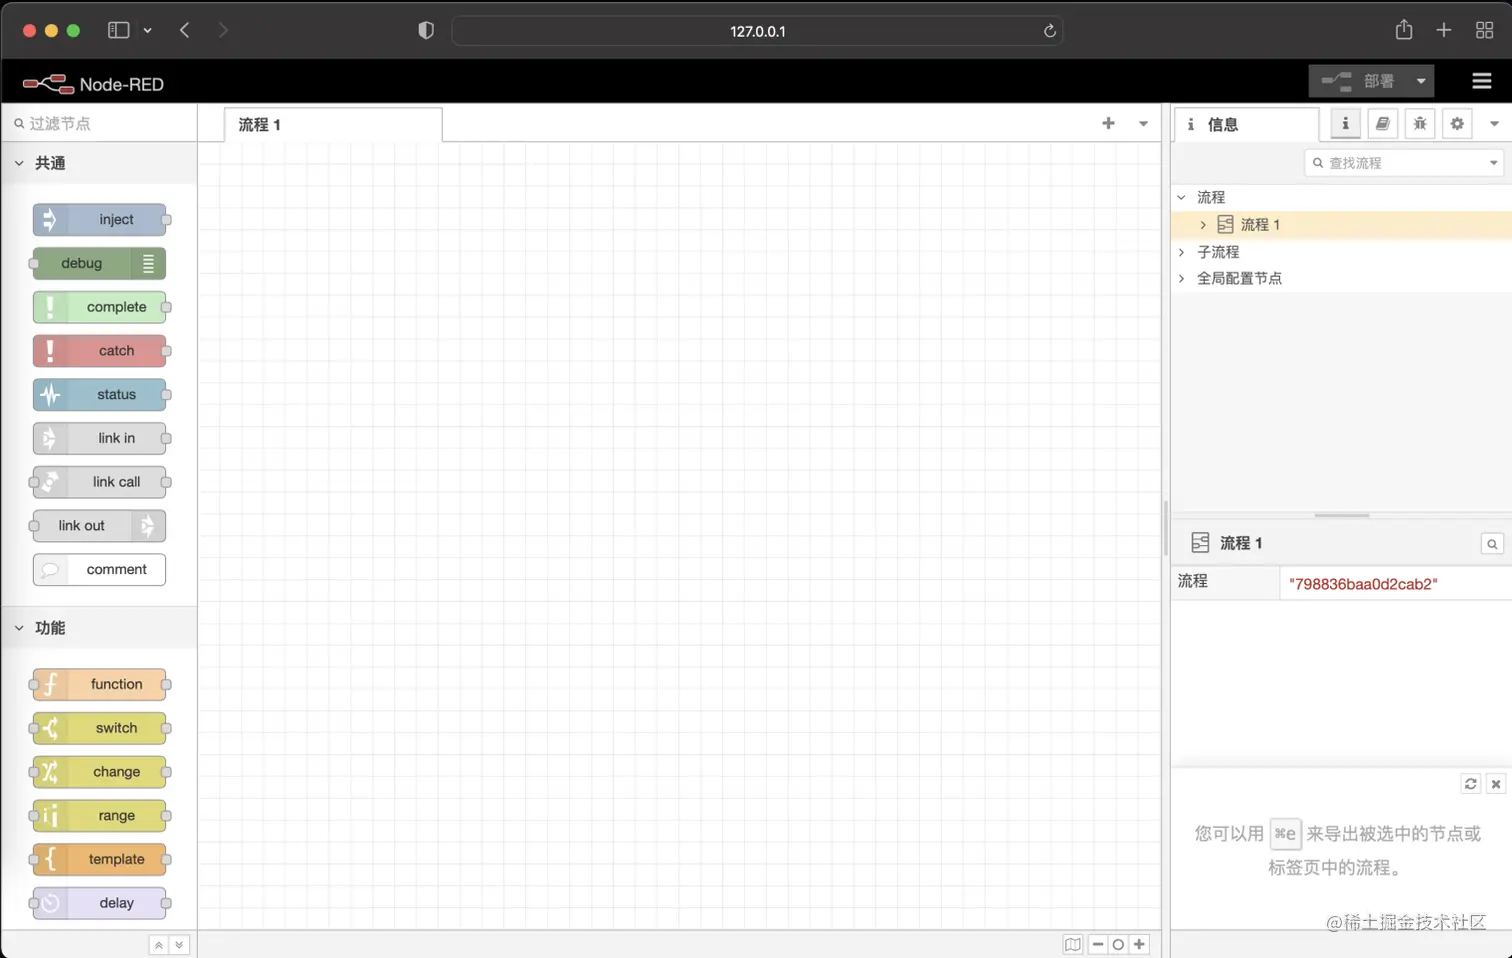Open the flow tab list dropdown
The image size is (1512, 958).
(x=1143, y=123)
